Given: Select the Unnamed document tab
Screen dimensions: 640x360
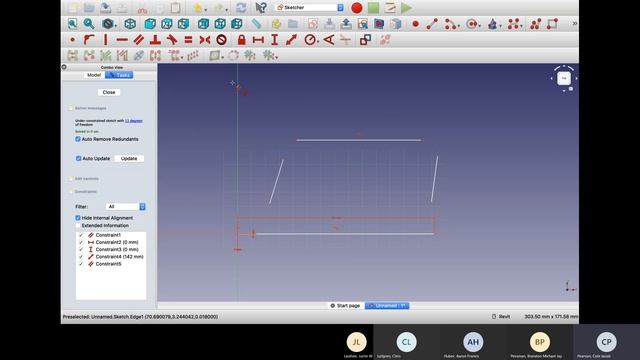Looking at the screenshot, I should [x=387, y=306].
